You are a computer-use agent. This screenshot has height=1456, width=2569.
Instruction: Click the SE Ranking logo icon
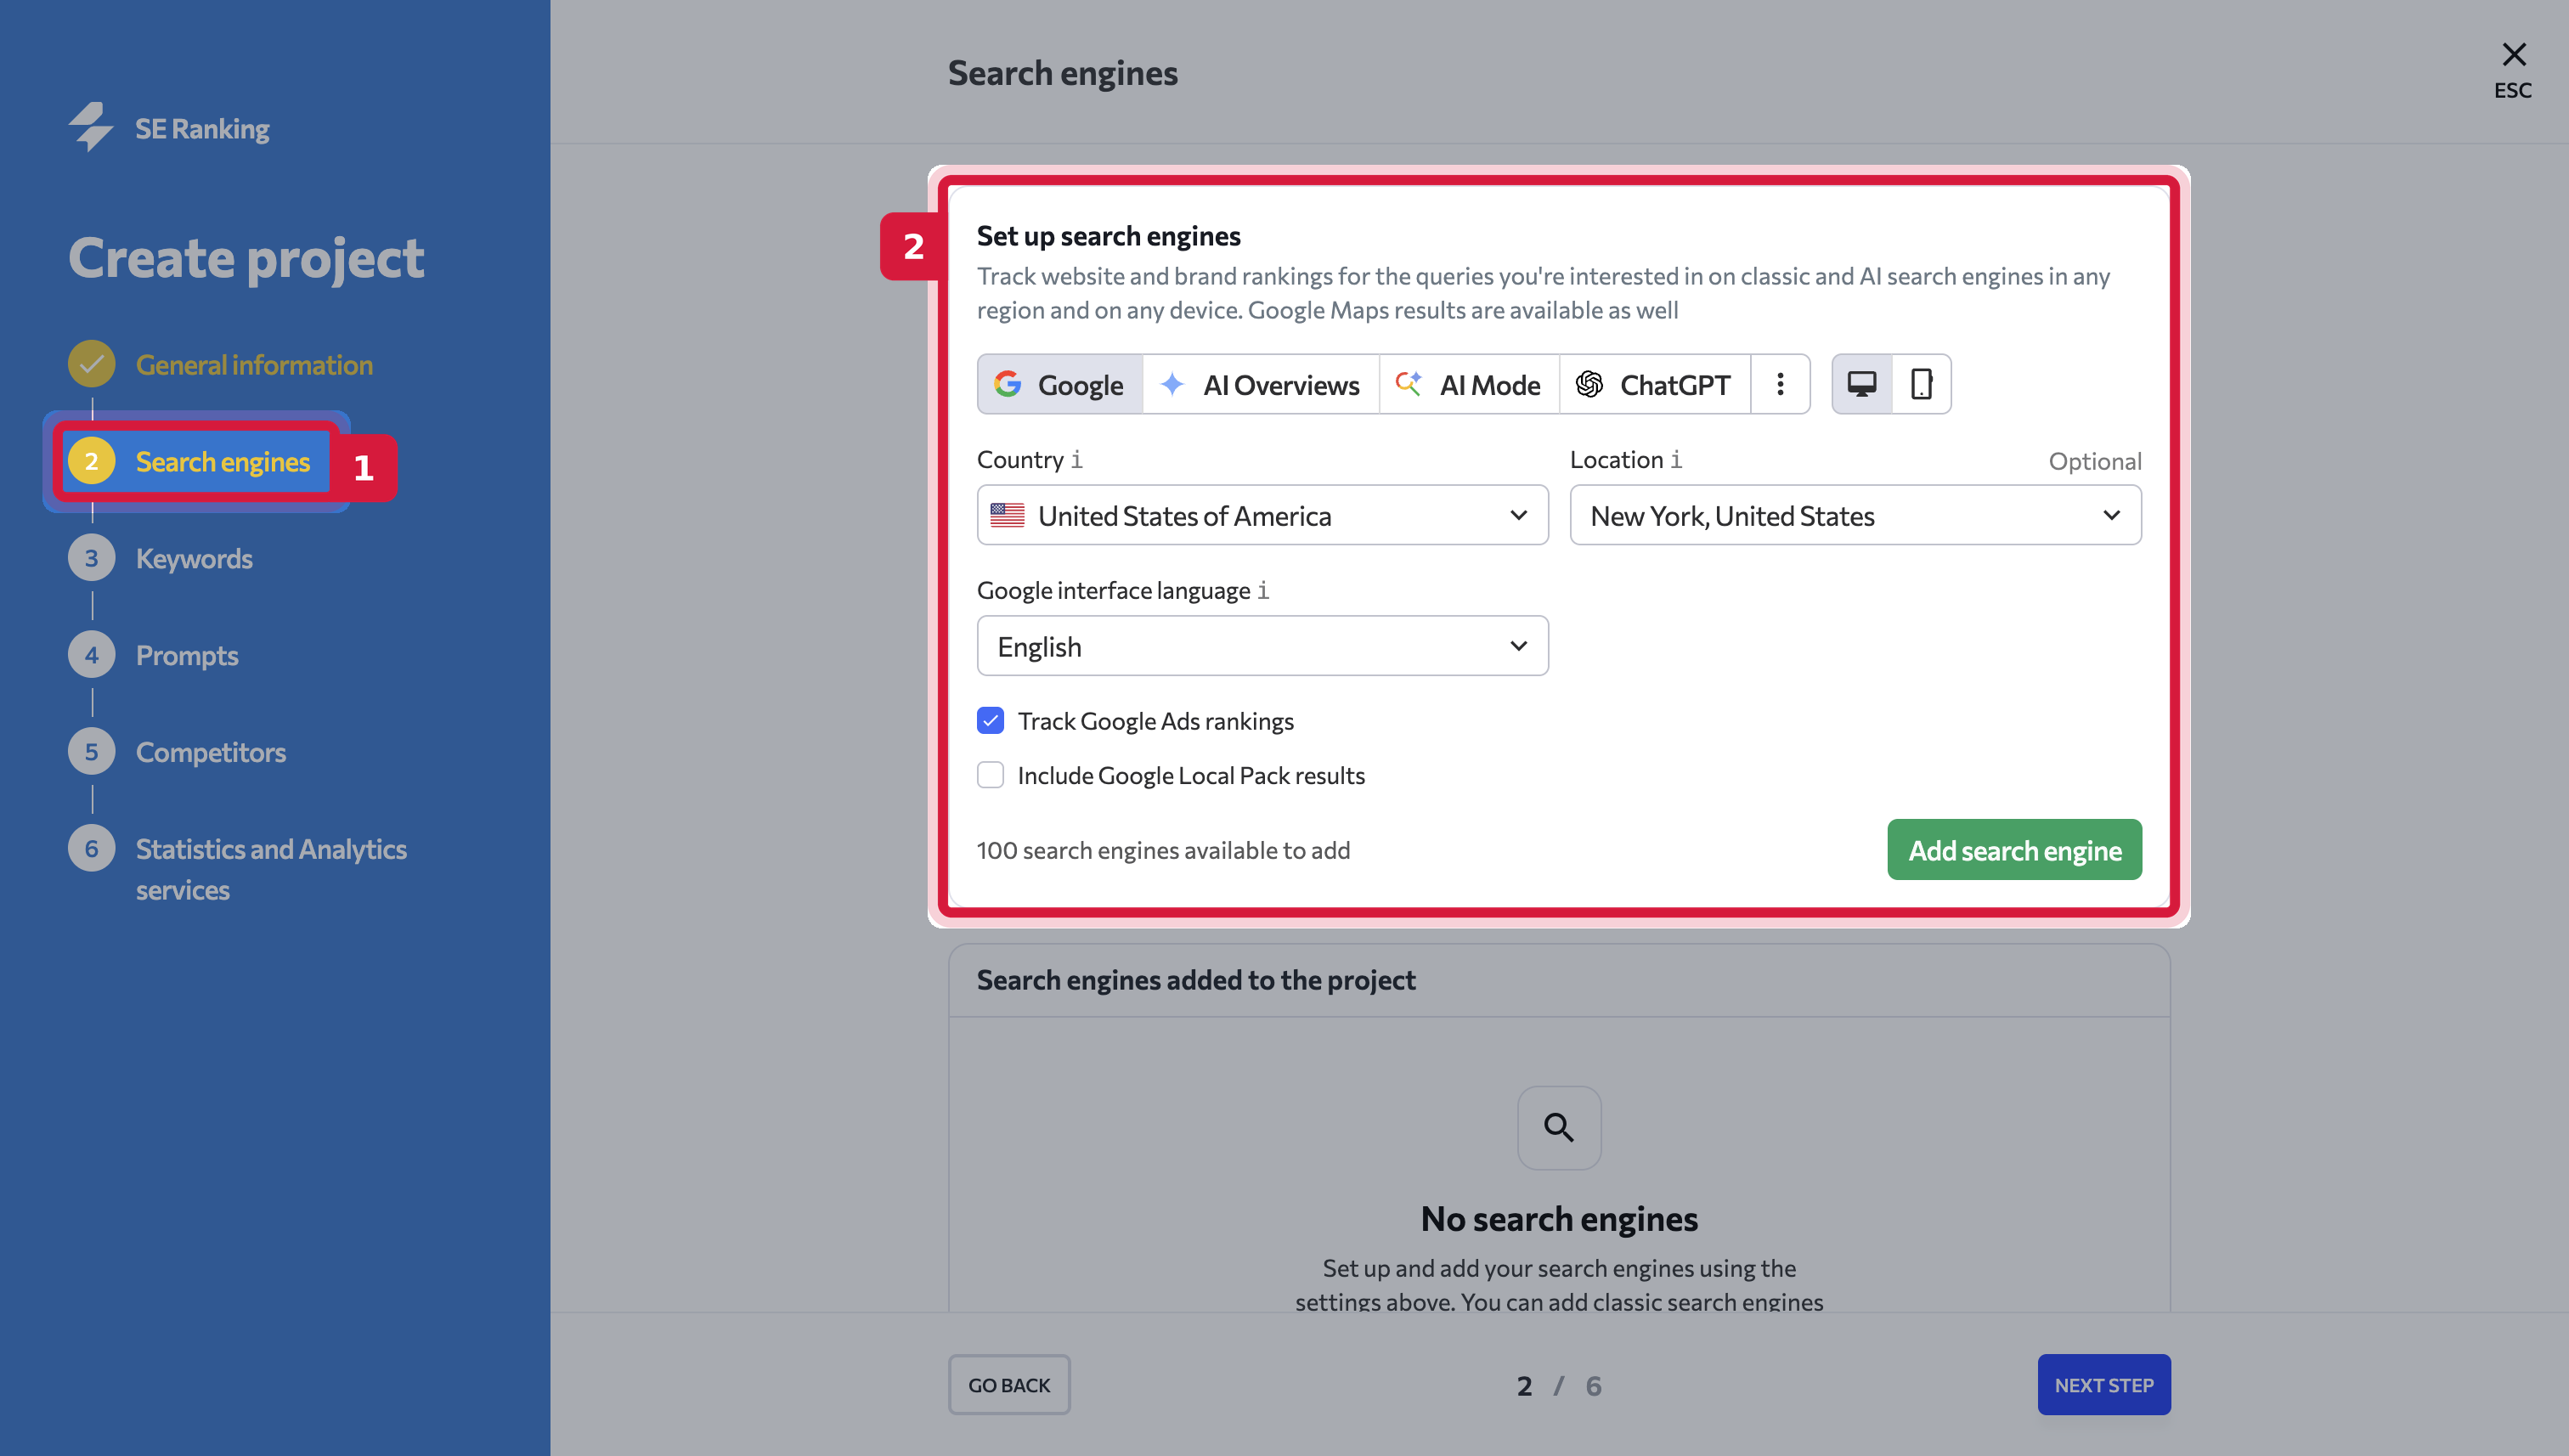coord(91,127)
